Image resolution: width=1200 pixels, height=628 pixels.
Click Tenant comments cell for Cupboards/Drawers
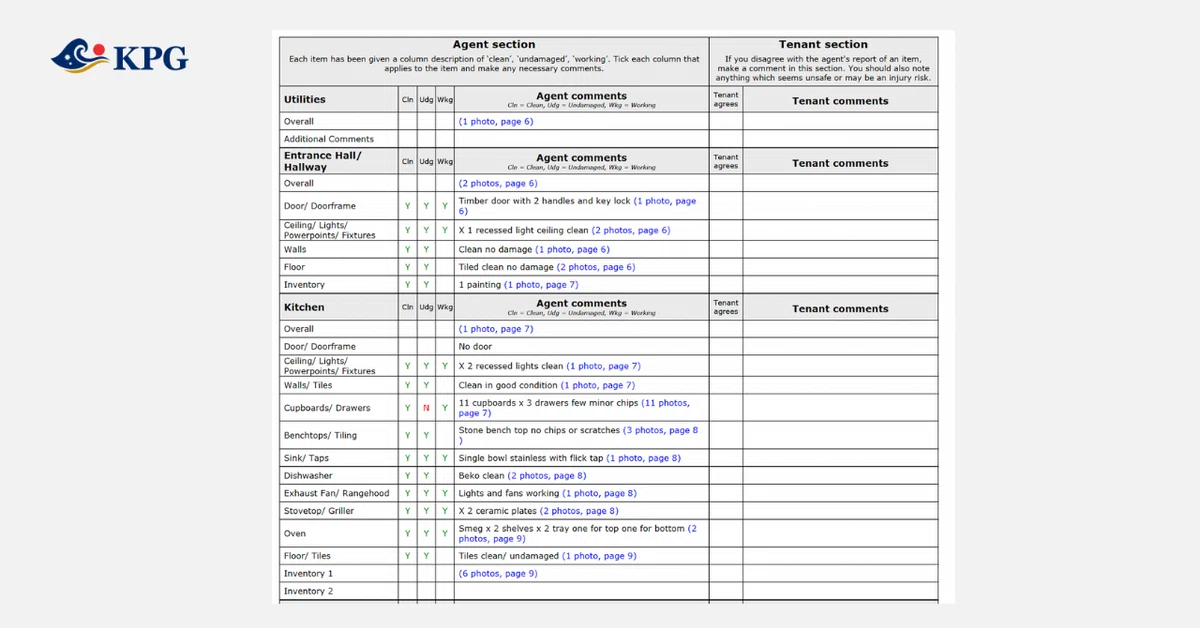pos(840,408)
